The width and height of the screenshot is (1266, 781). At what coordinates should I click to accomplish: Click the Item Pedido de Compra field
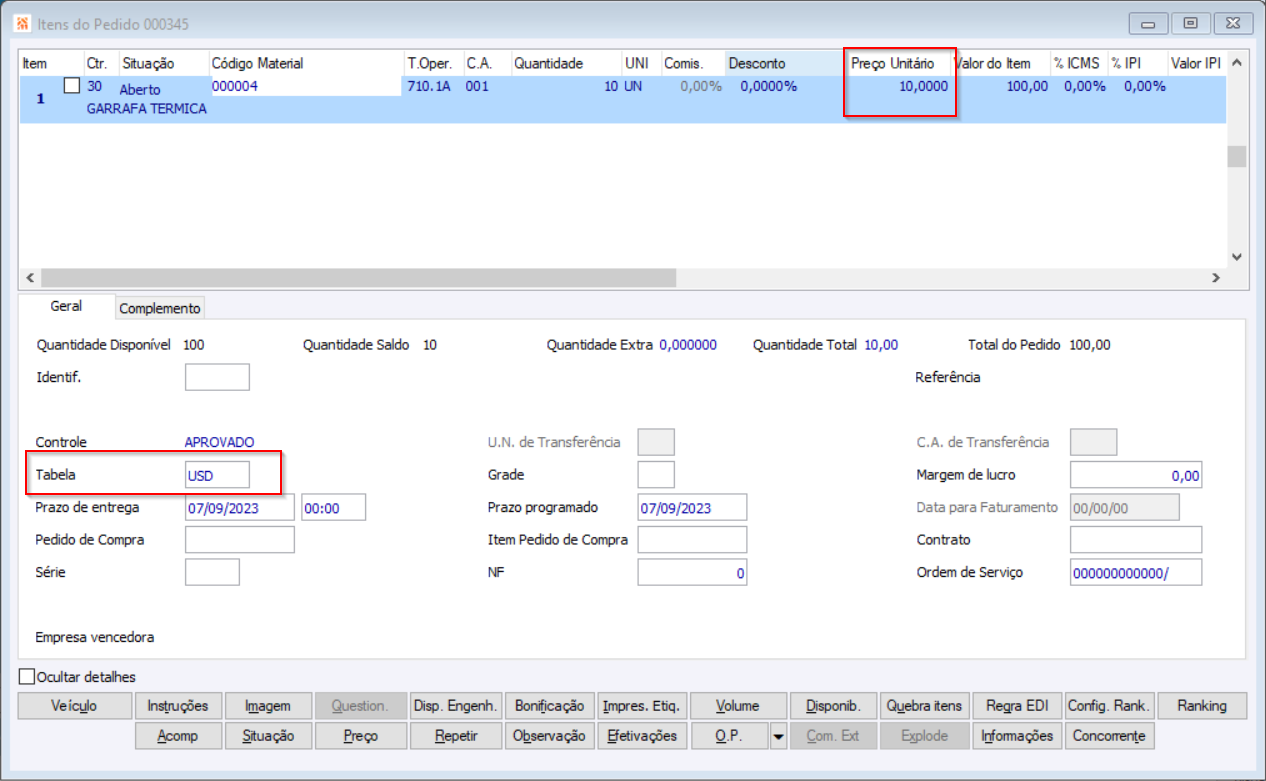click(x=692, y=540)
